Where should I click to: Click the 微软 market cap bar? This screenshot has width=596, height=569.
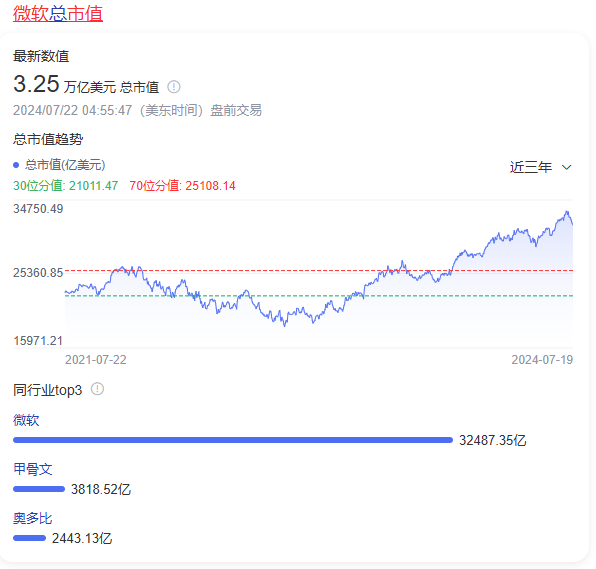pos(233,440)
